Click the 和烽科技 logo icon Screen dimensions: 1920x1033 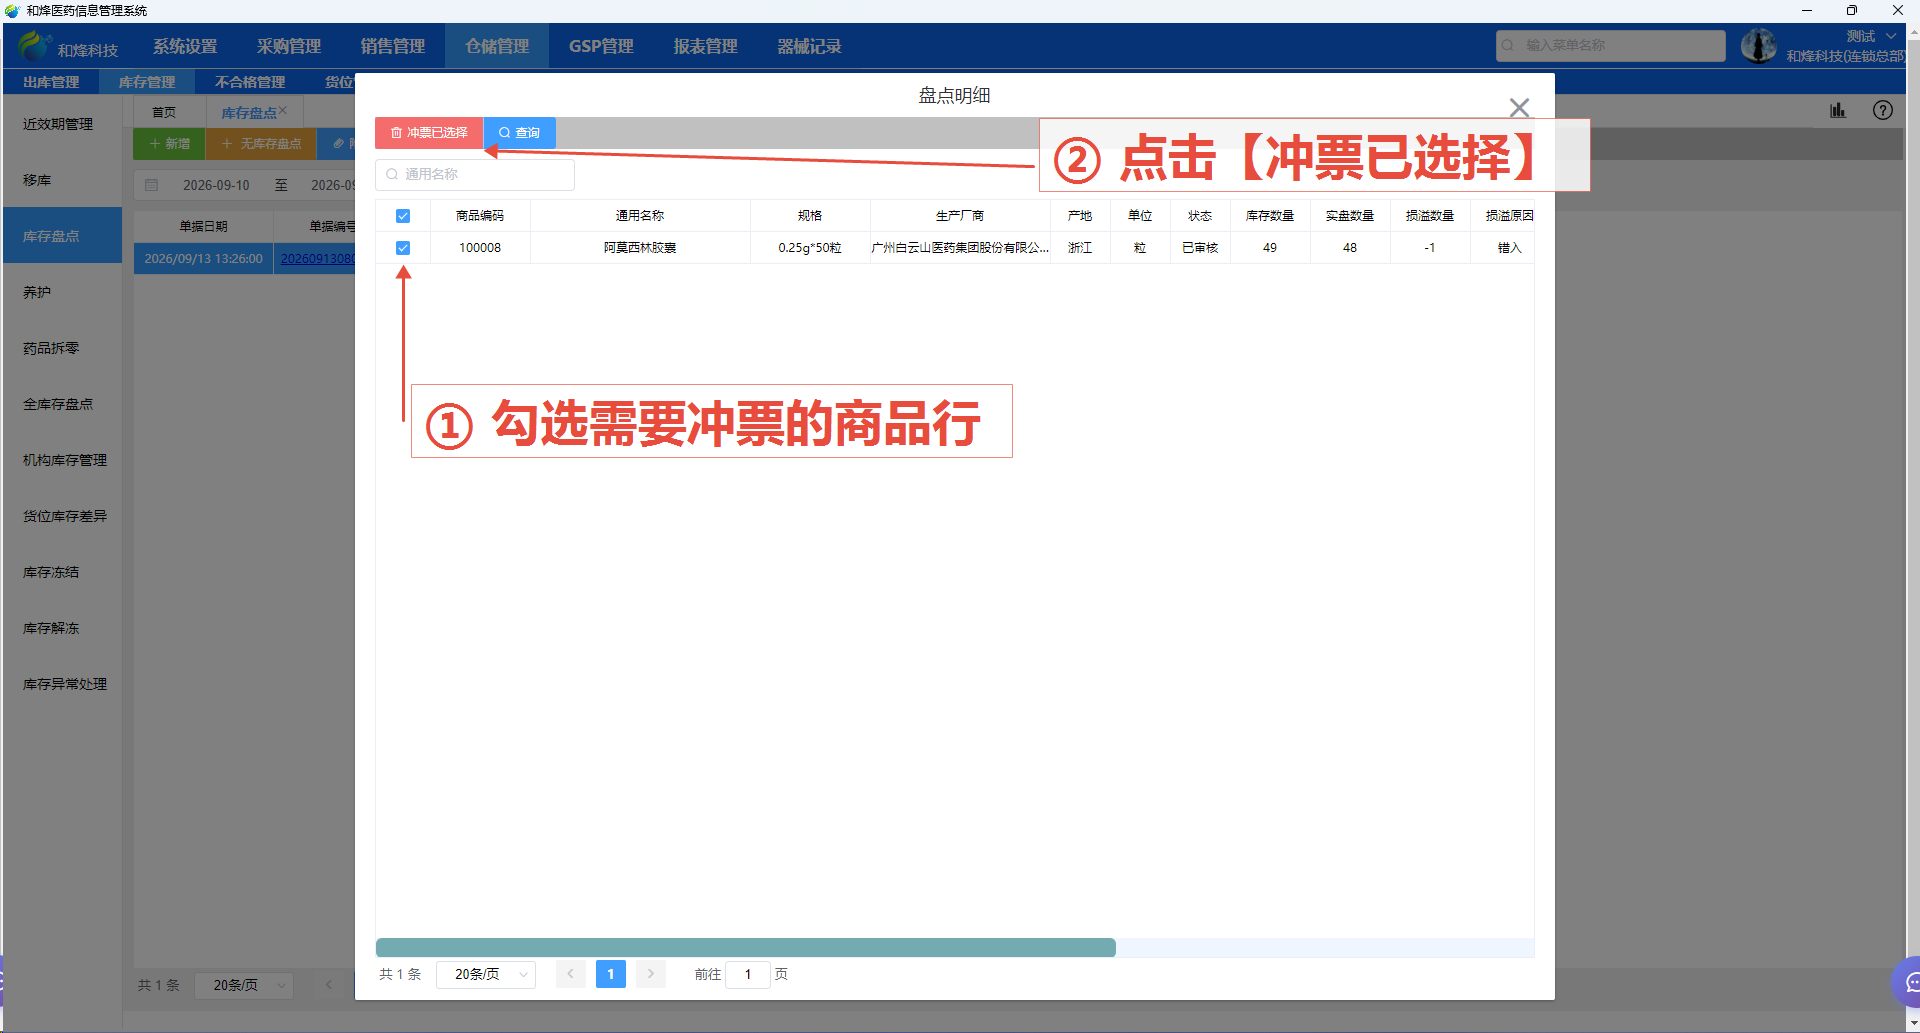tap(34, 46)
